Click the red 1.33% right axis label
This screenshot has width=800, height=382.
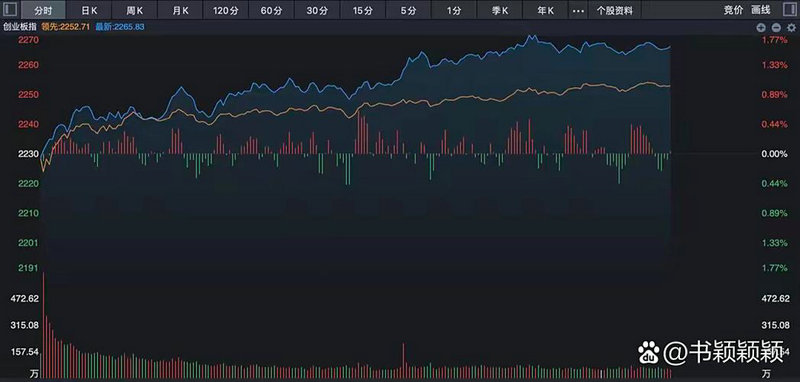tap(774, 65)
